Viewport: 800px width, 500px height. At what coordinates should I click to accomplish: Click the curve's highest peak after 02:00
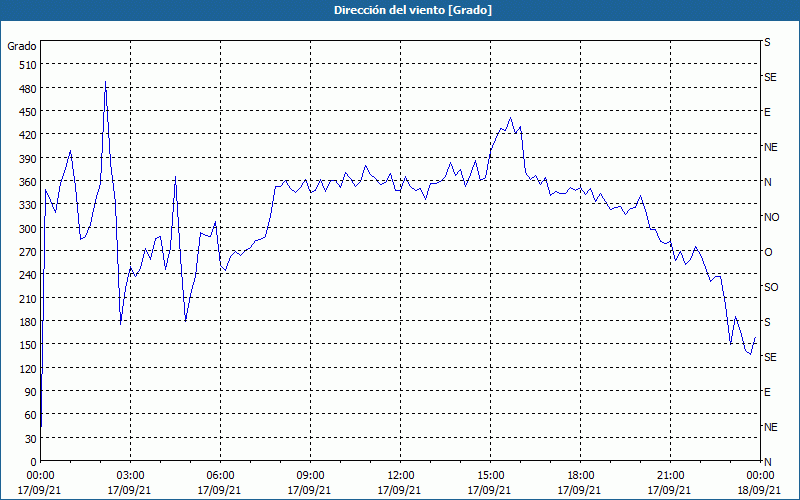(x=105, y=82)
